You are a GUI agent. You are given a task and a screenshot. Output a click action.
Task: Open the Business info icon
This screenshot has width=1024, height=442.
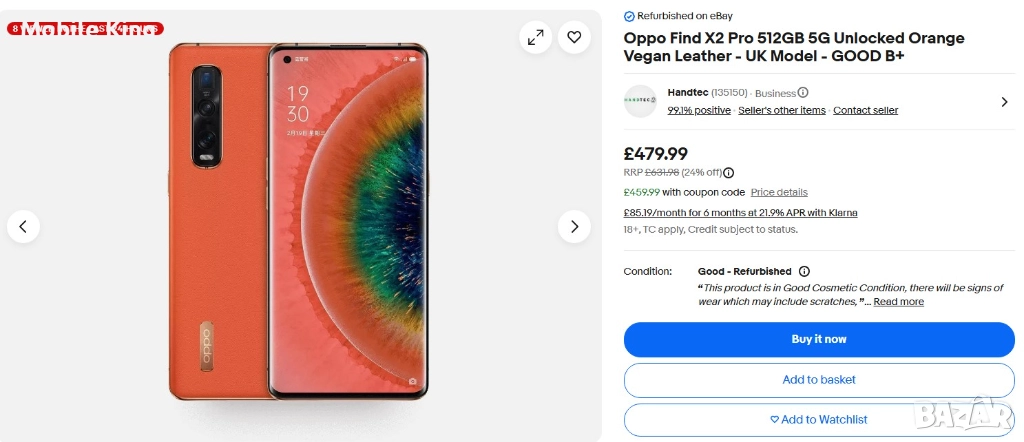803,93
